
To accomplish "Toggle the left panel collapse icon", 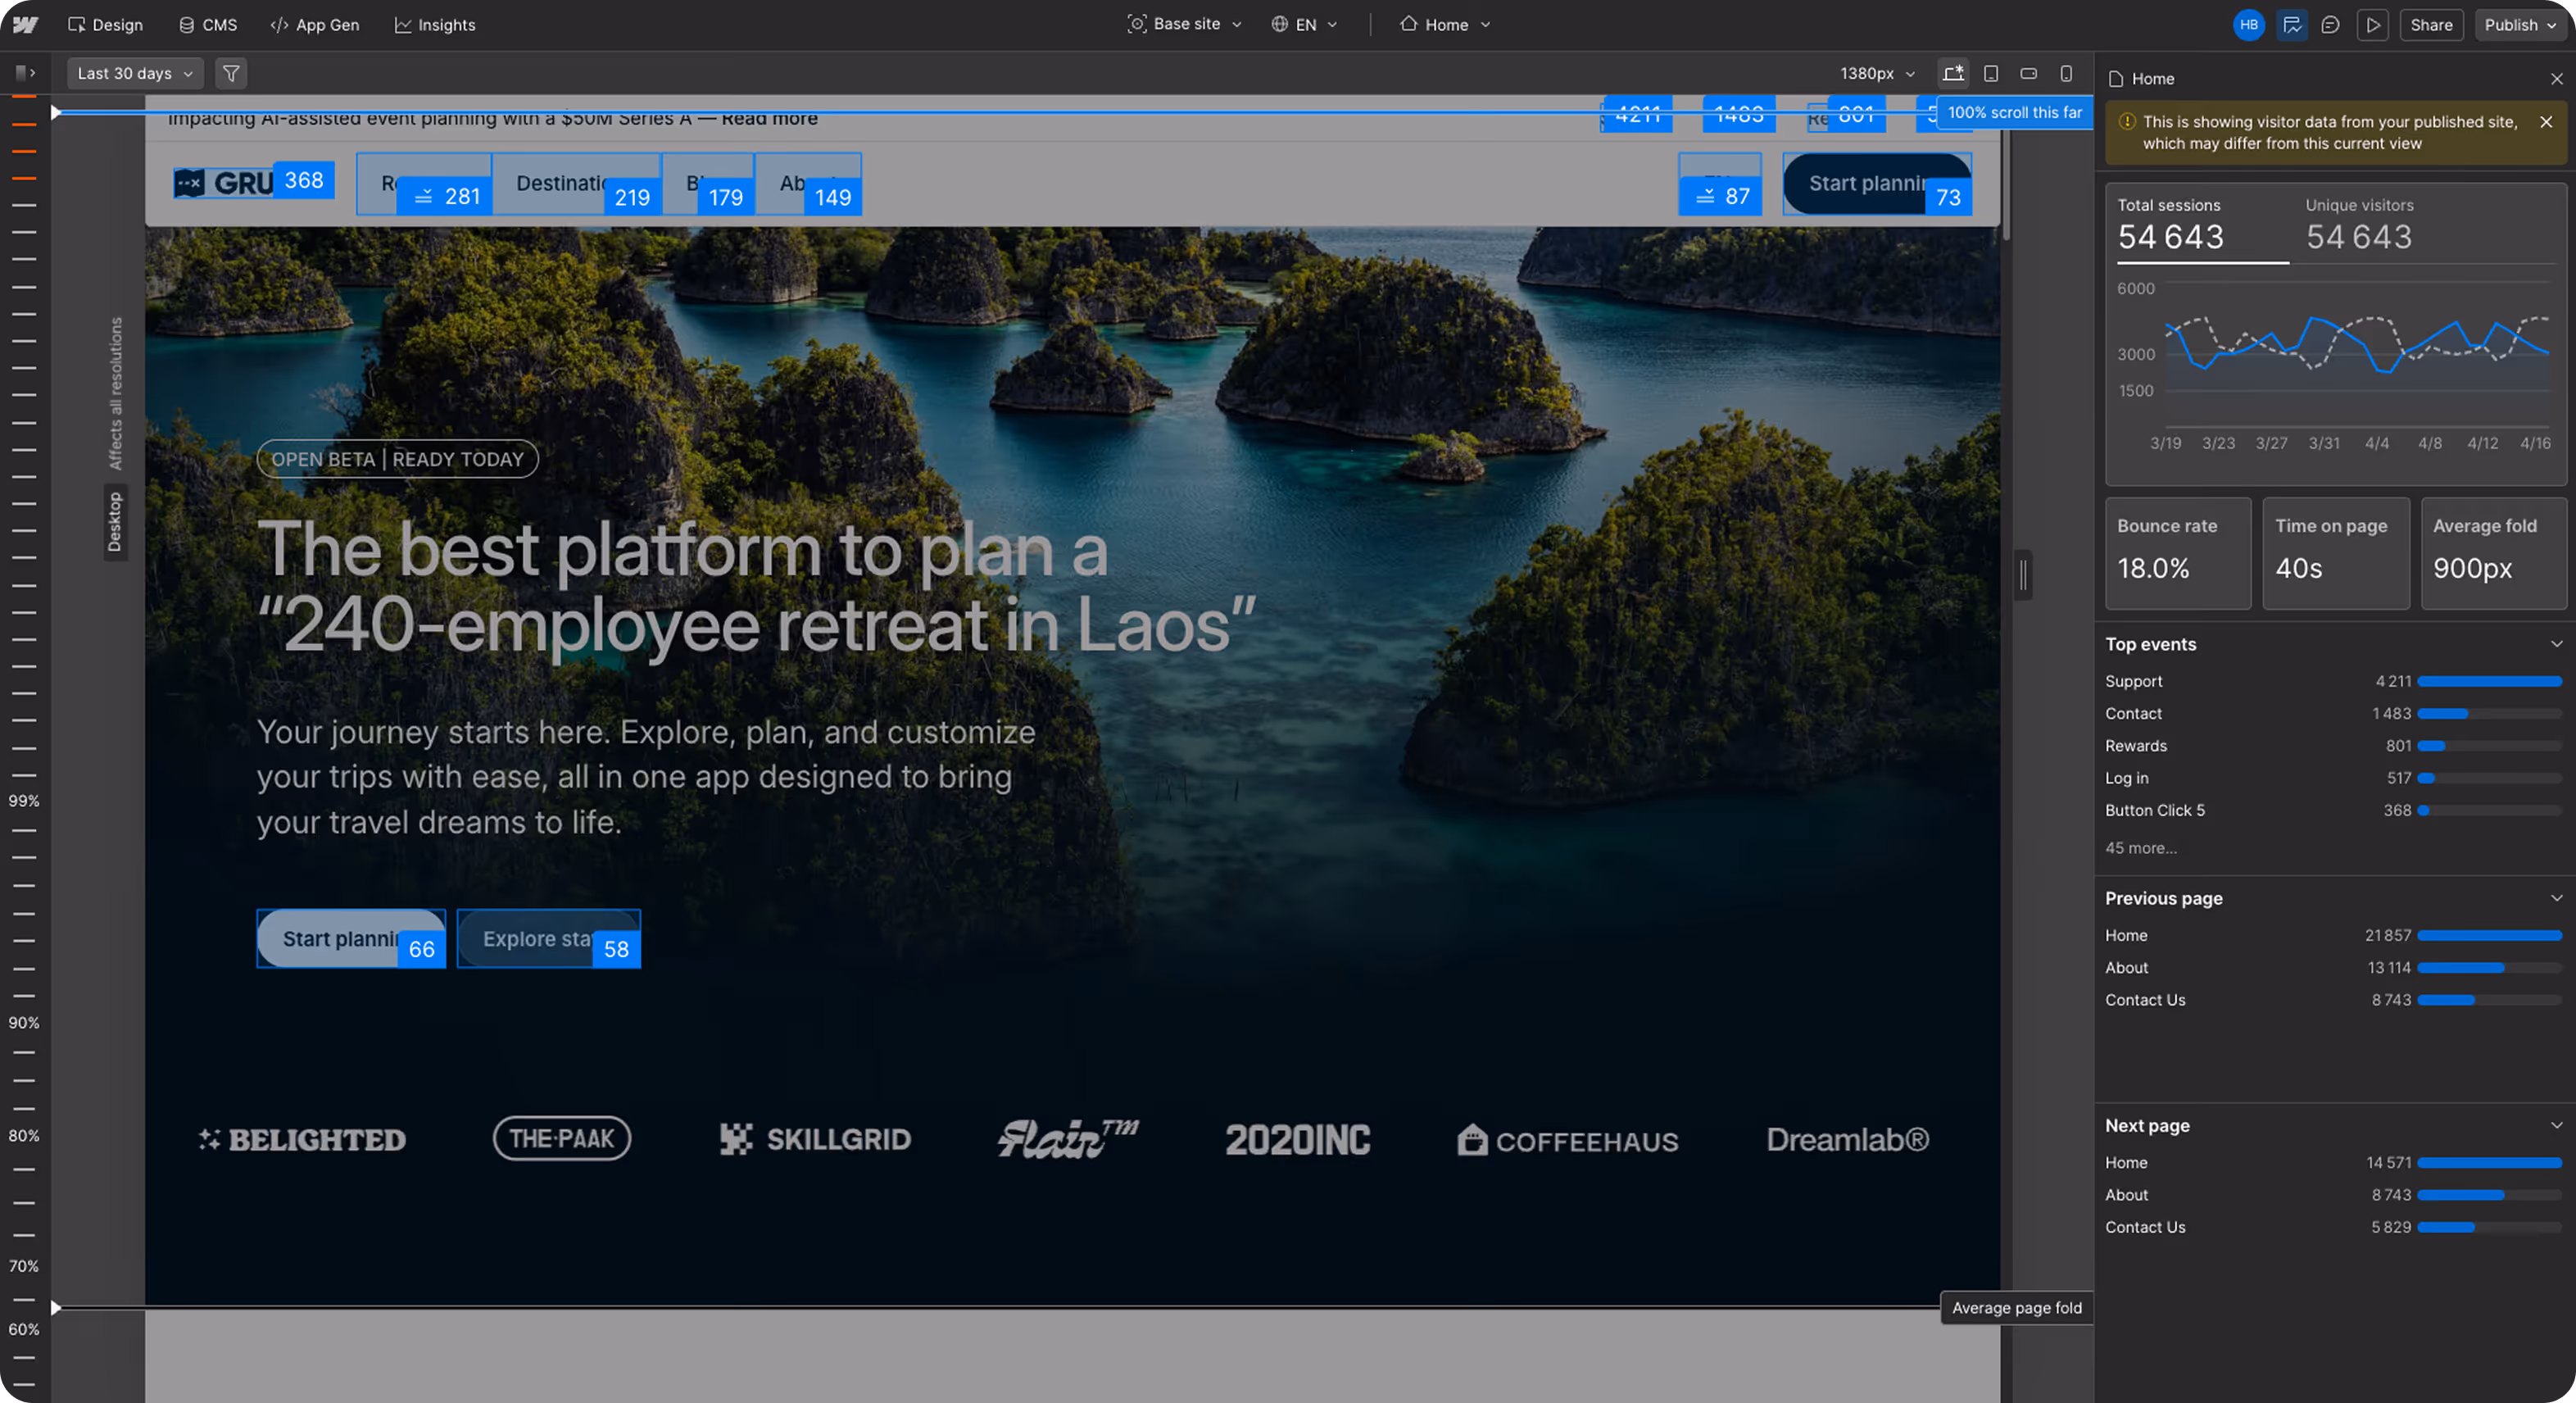I will [26, 73].
